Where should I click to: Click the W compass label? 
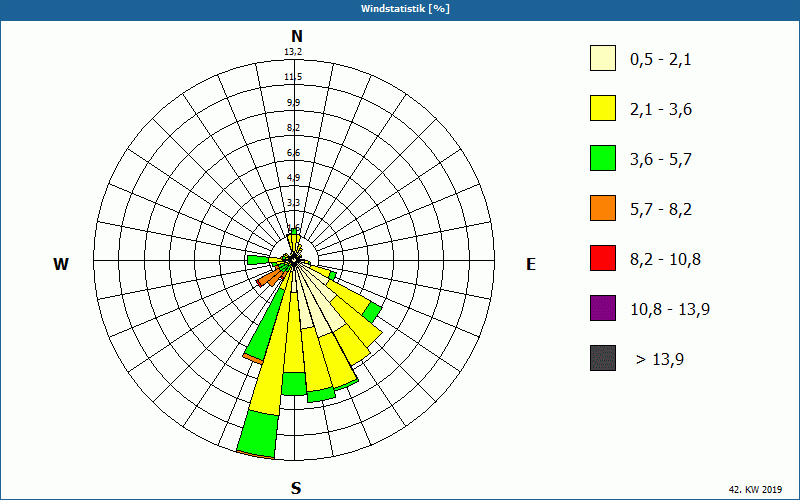point(61,264)
